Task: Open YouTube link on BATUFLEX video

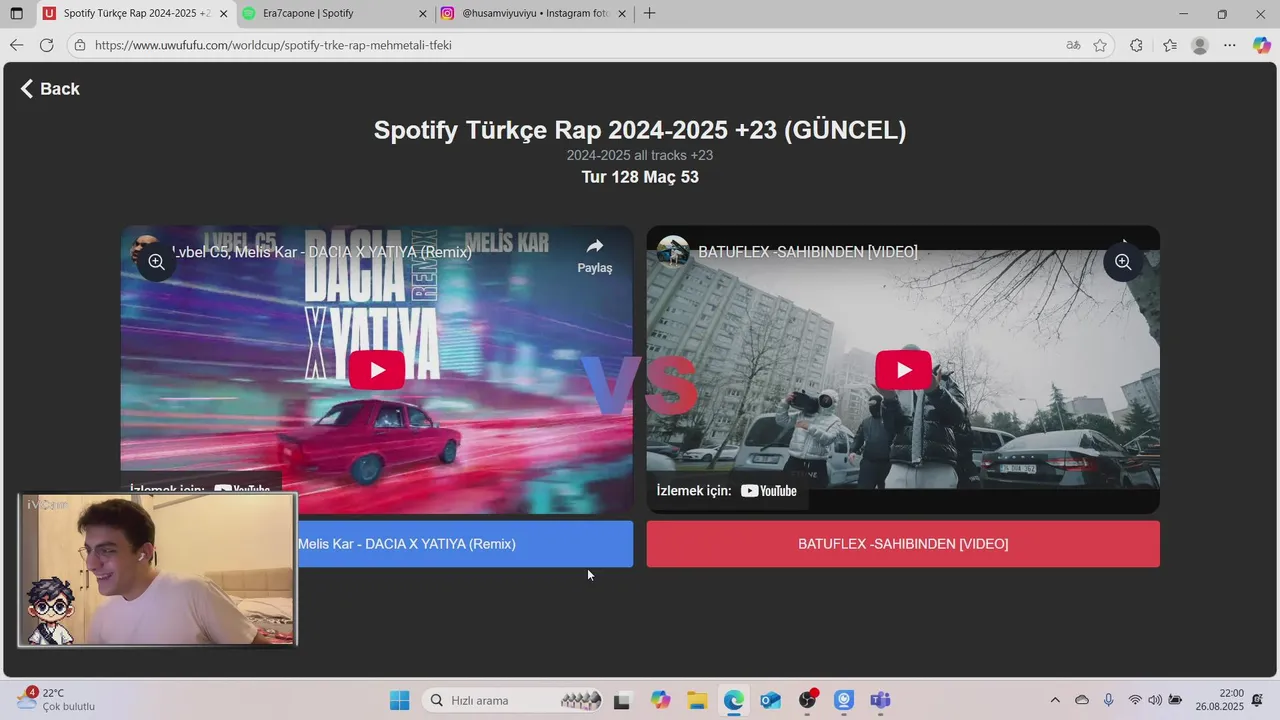Action: (768, 491)
